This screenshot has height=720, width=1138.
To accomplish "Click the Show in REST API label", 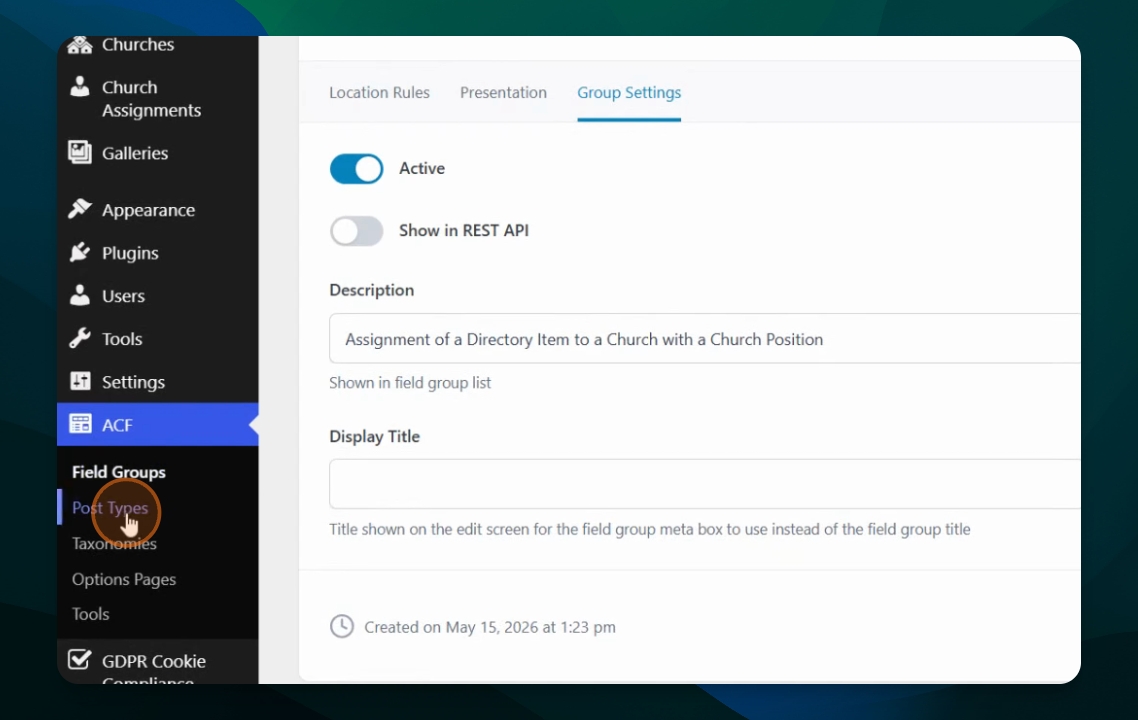I will (464, 231).
